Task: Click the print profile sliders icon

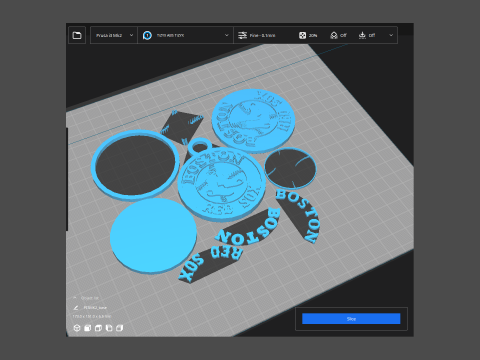Action: (242, 35)
